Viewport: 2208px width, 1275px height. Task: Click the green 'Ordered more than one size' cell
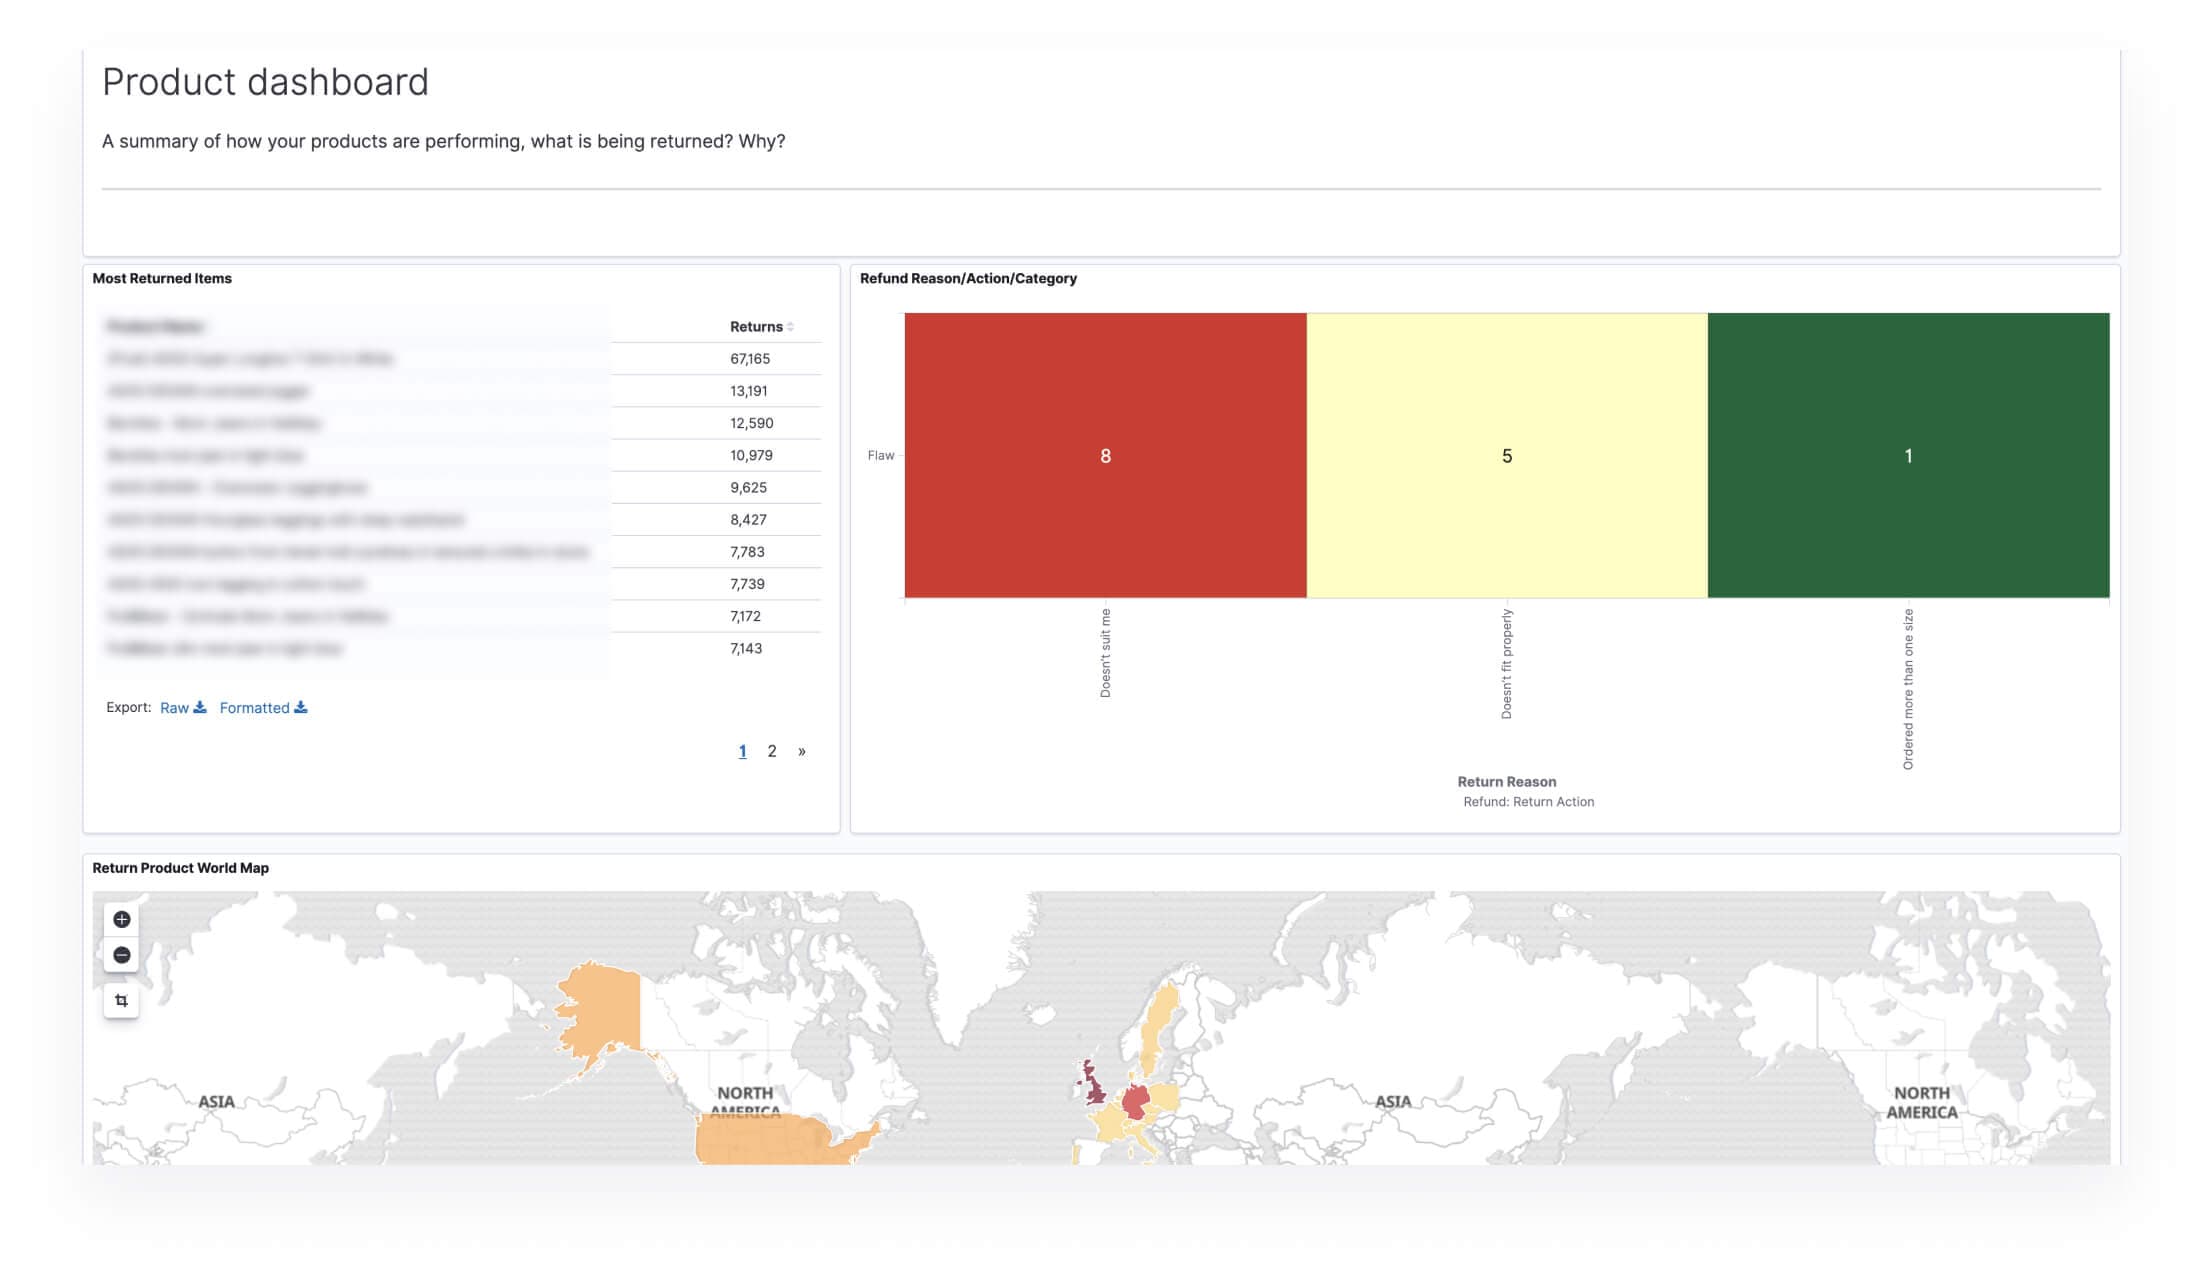[1908, 455]
